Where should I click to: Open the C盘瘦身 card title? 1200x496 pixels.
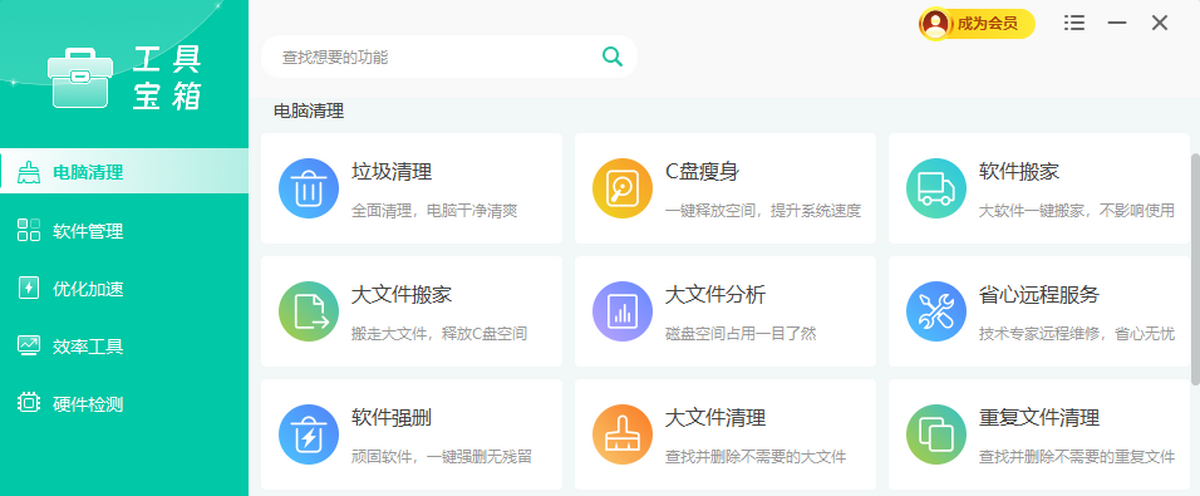pos(702,172)
